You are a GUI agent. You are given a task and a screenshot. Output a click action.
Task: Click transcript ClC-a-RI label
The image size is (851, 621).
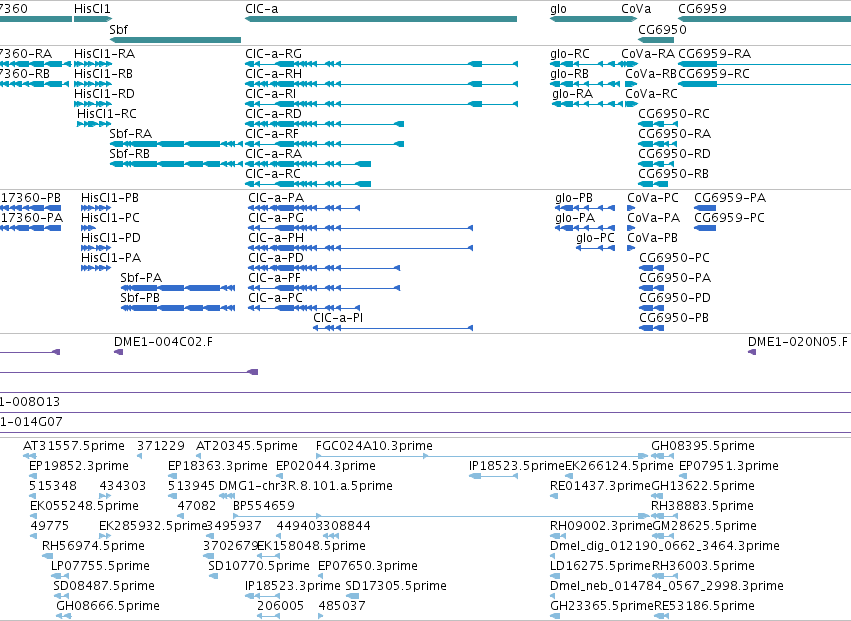tap(270, 93)
